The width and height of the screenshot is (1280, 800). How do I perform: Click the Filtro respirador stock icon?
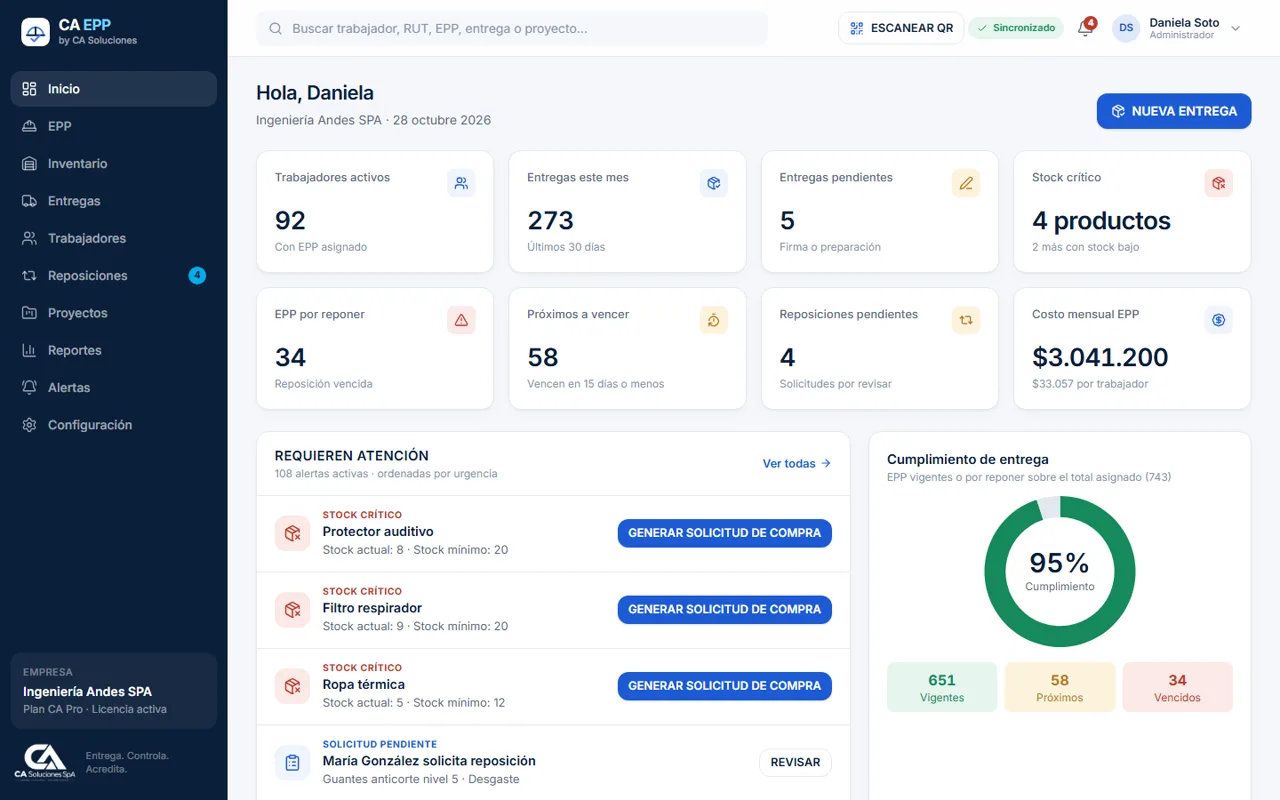pyautogui.click(x=292, y=609)
